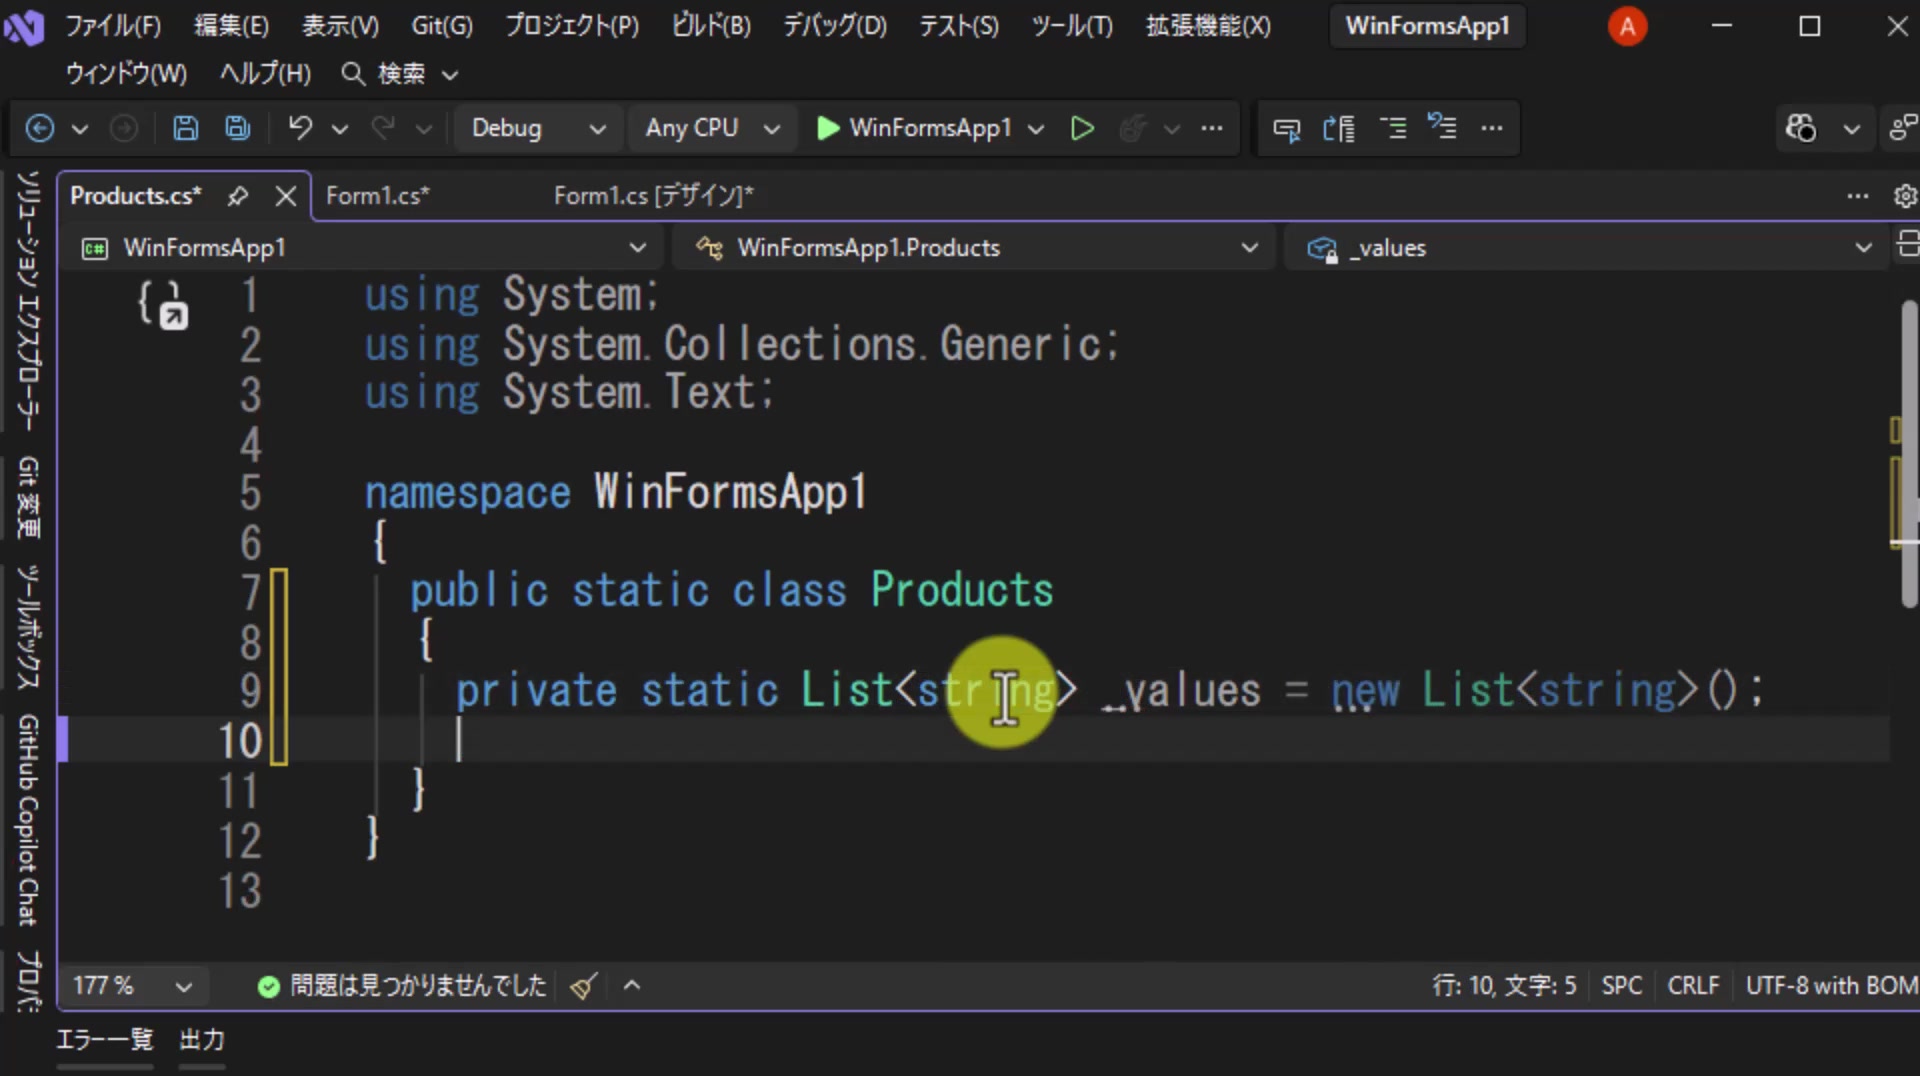The image size is (1920, 1076).
Task: Click the CRLF line ending indicator
Action: (1693, 986)
